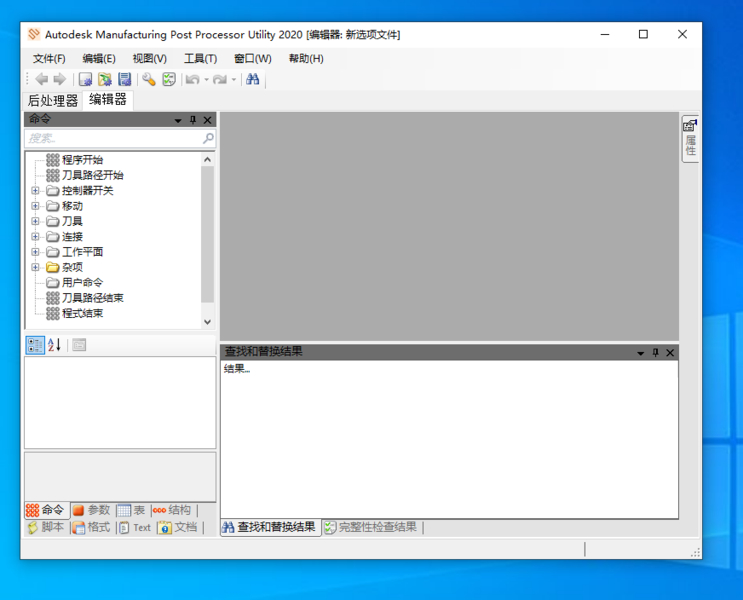Screen dimensions: 743x600
Task: Select the 完整性检查结果 bottom tab
Action: (x=371, y=527)
